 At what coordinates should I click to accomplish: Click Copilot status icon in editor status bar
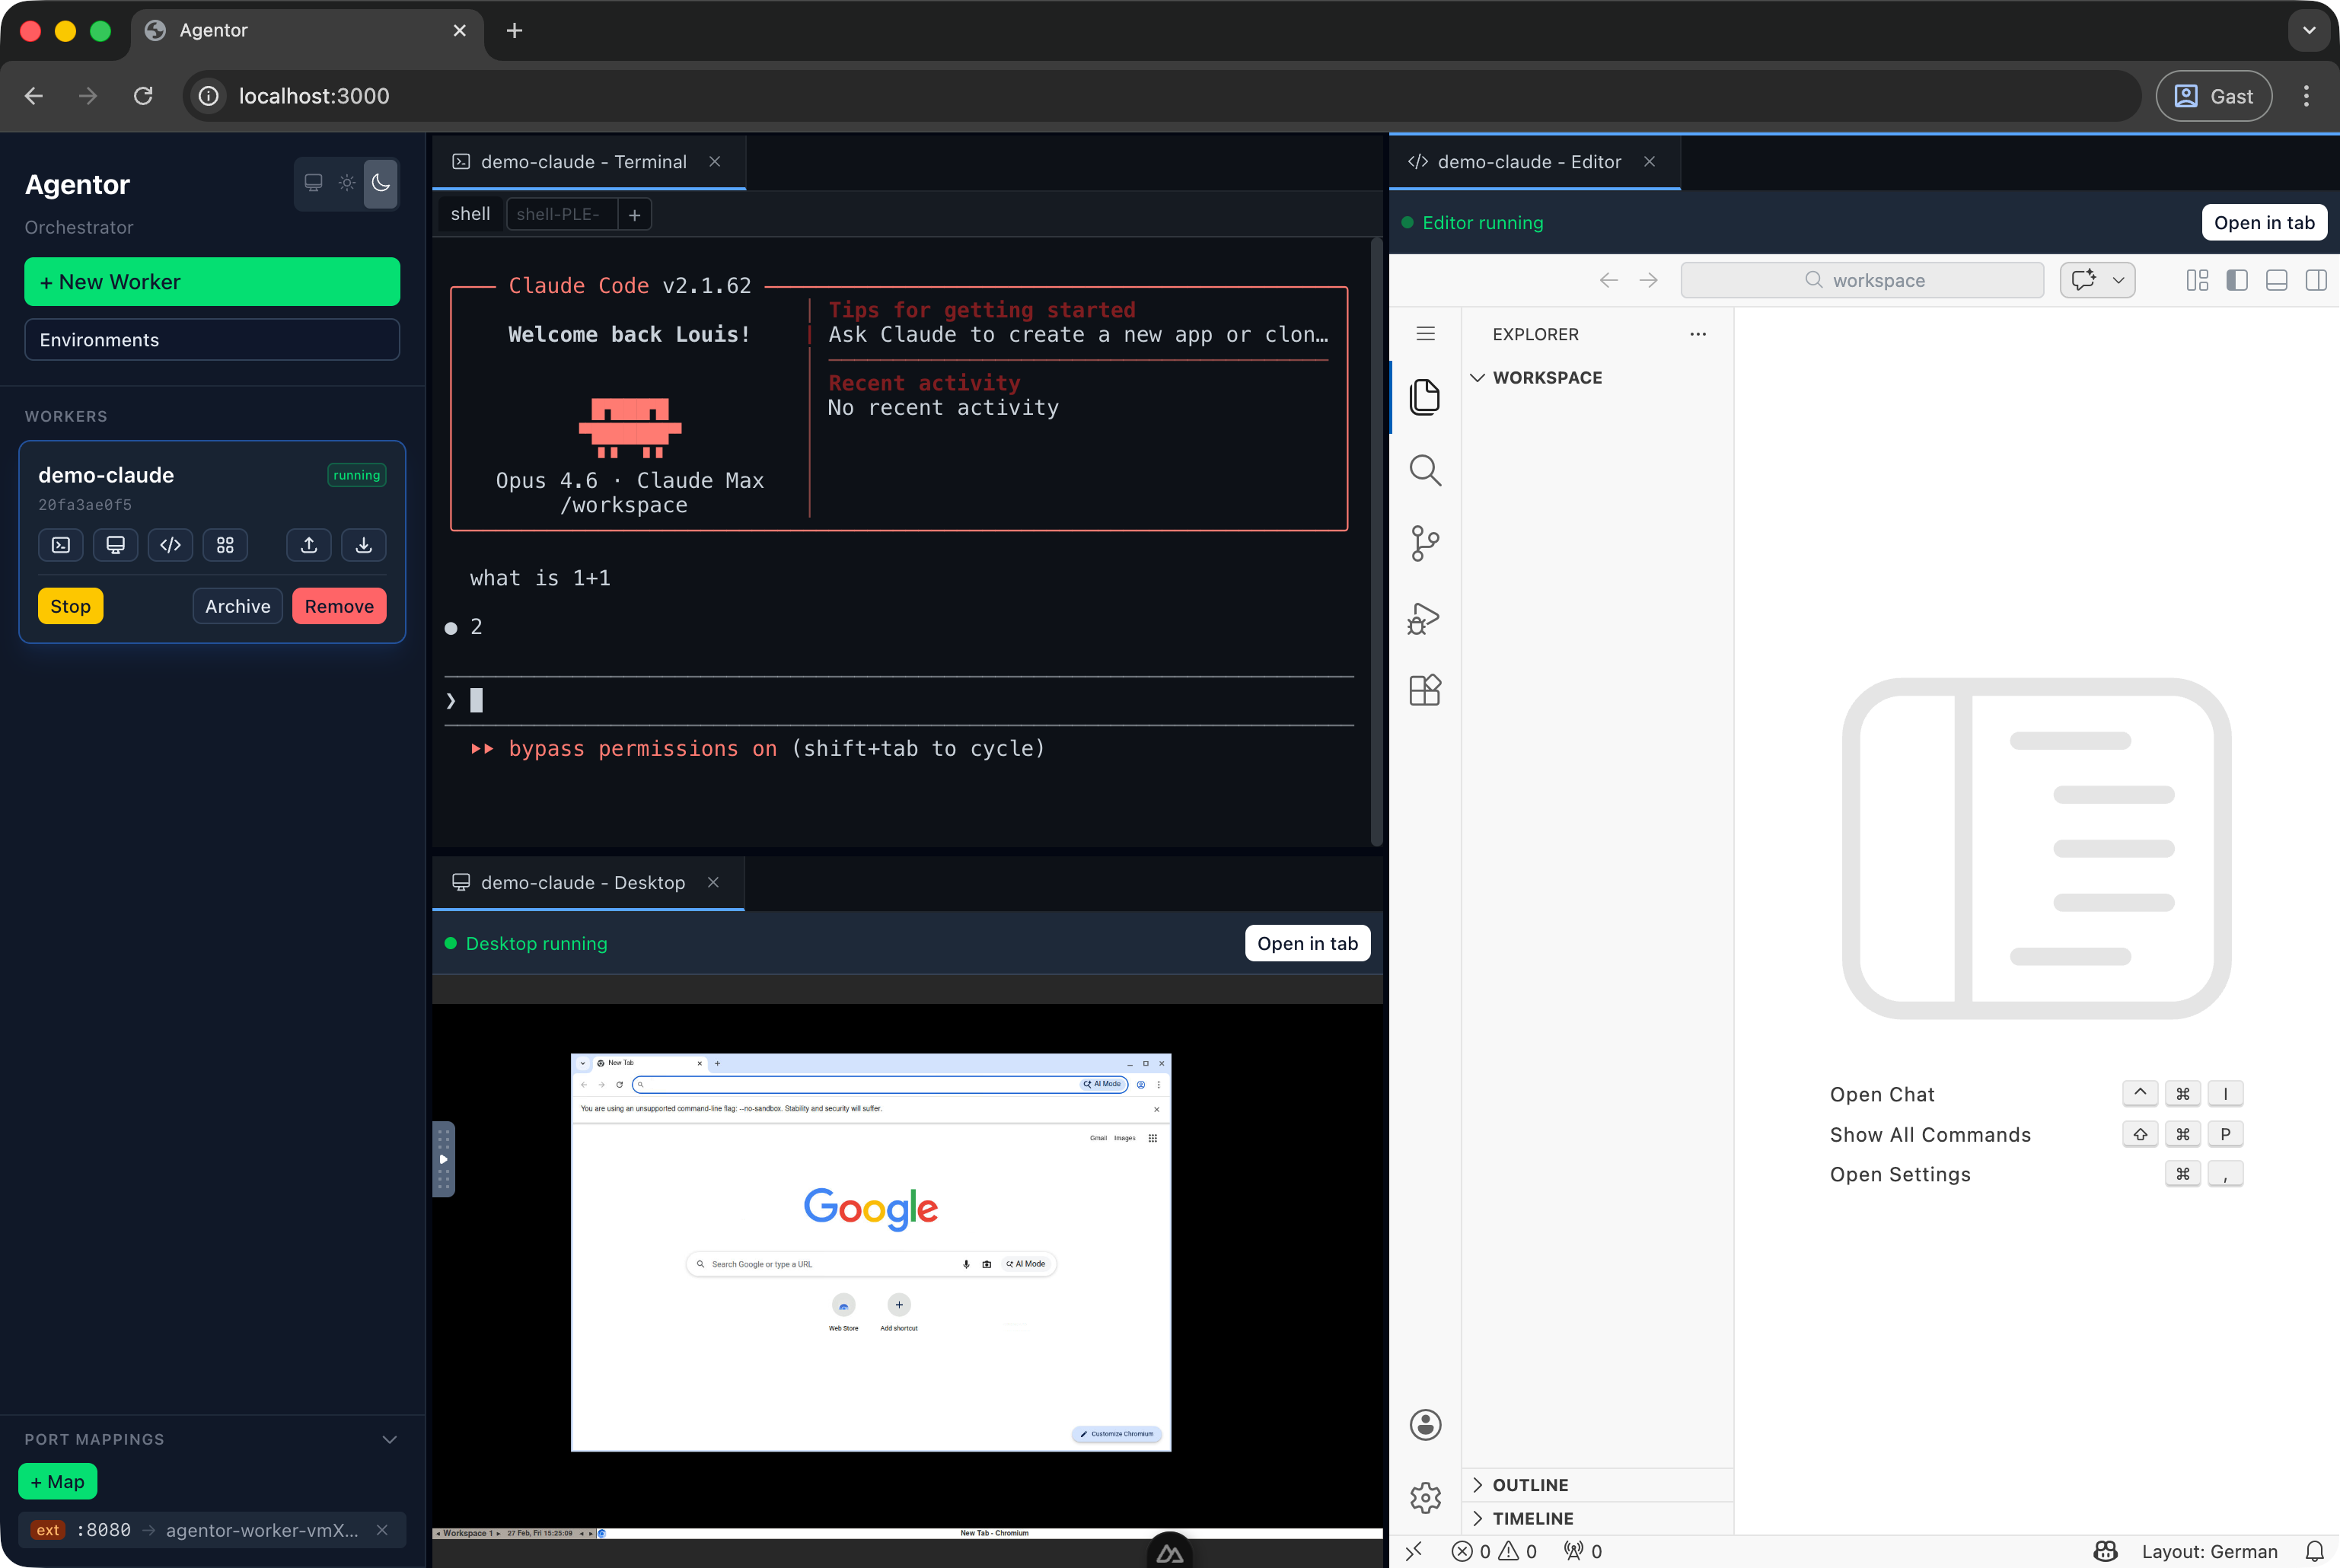2105,1551
